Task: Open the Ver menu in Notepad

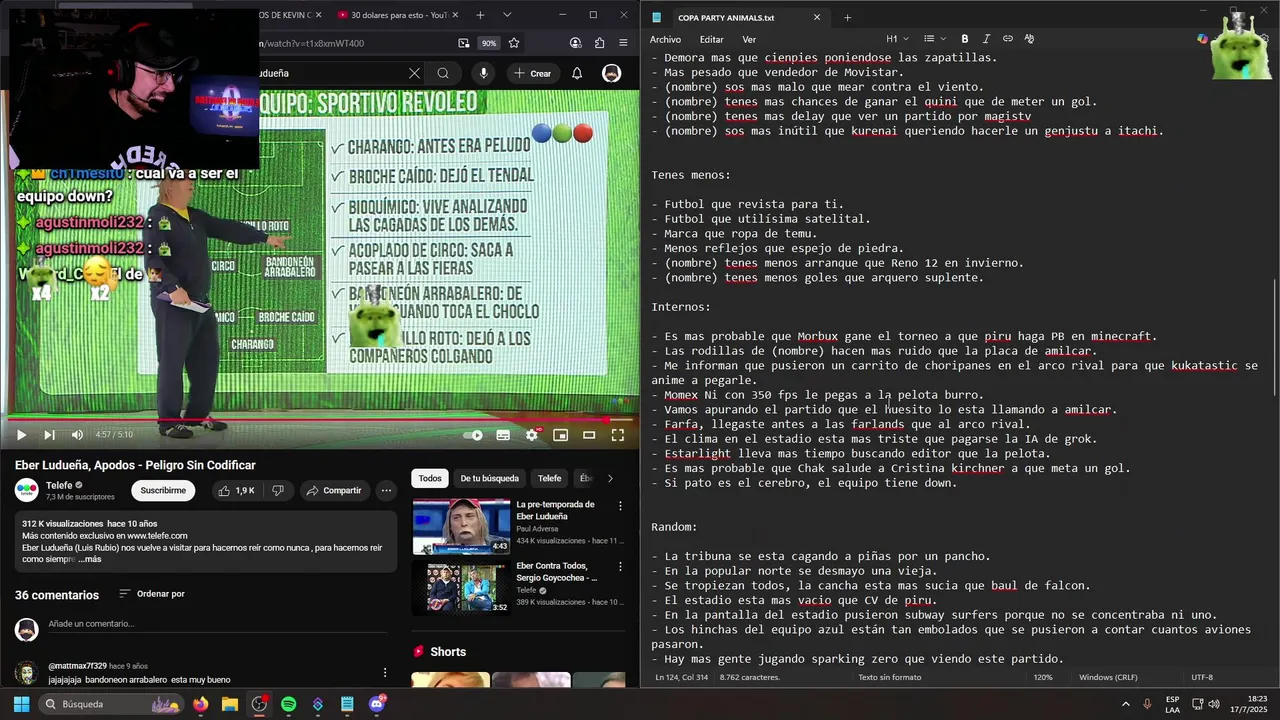Action: tap(749, 39)
